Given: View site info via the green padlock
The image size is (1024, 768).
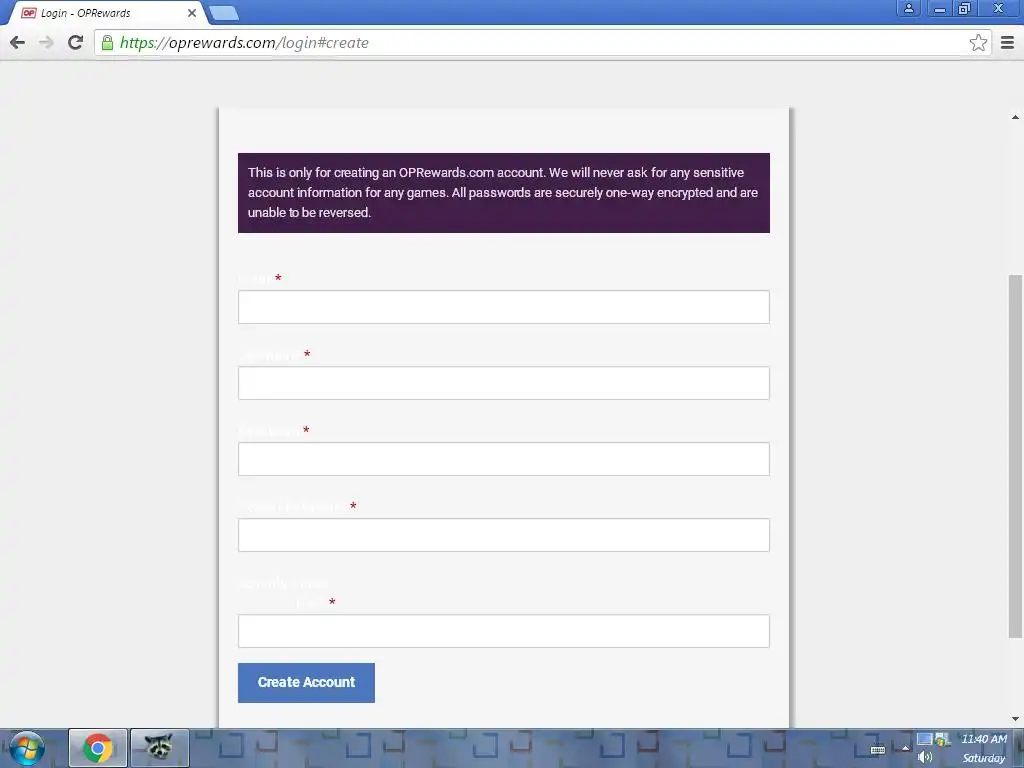Looking at the screenshot, I should [x=107, y=42].
